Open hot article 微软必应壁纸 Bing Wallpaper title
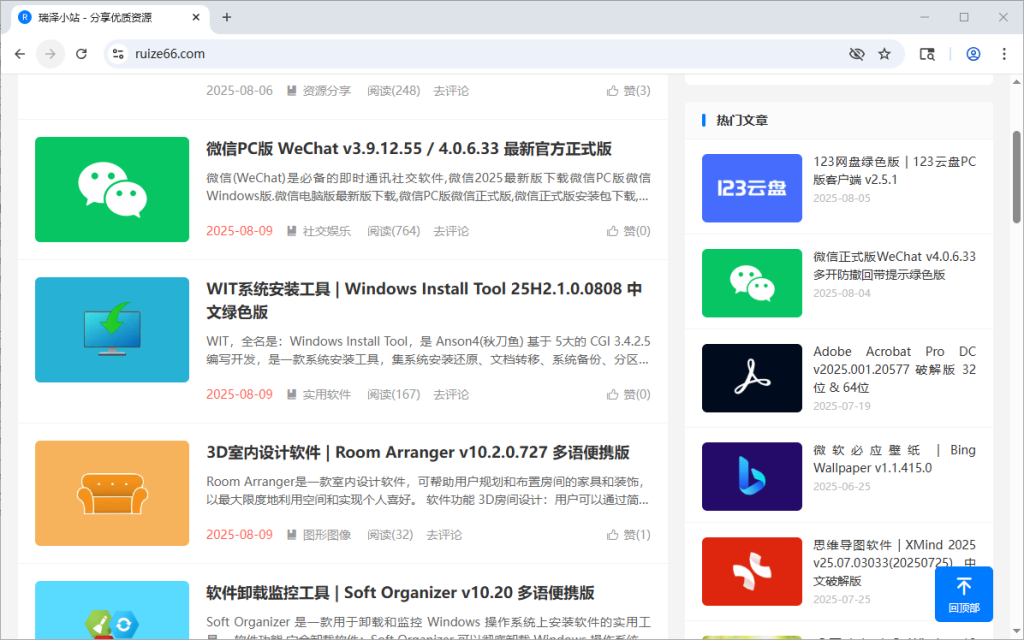Screen dimensions: 1024x640 [894, 459]
